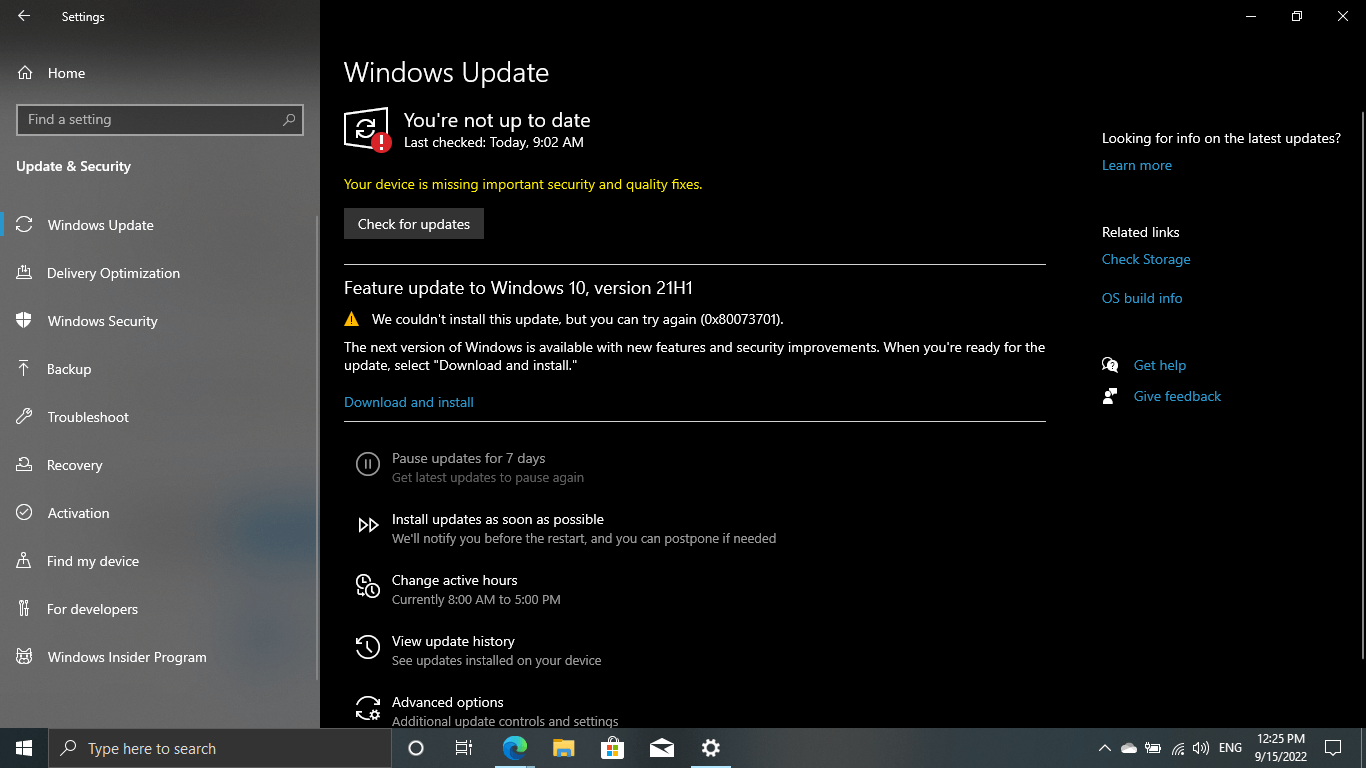
Task: Click the fast-forward install updates icon
Action: 368,525
